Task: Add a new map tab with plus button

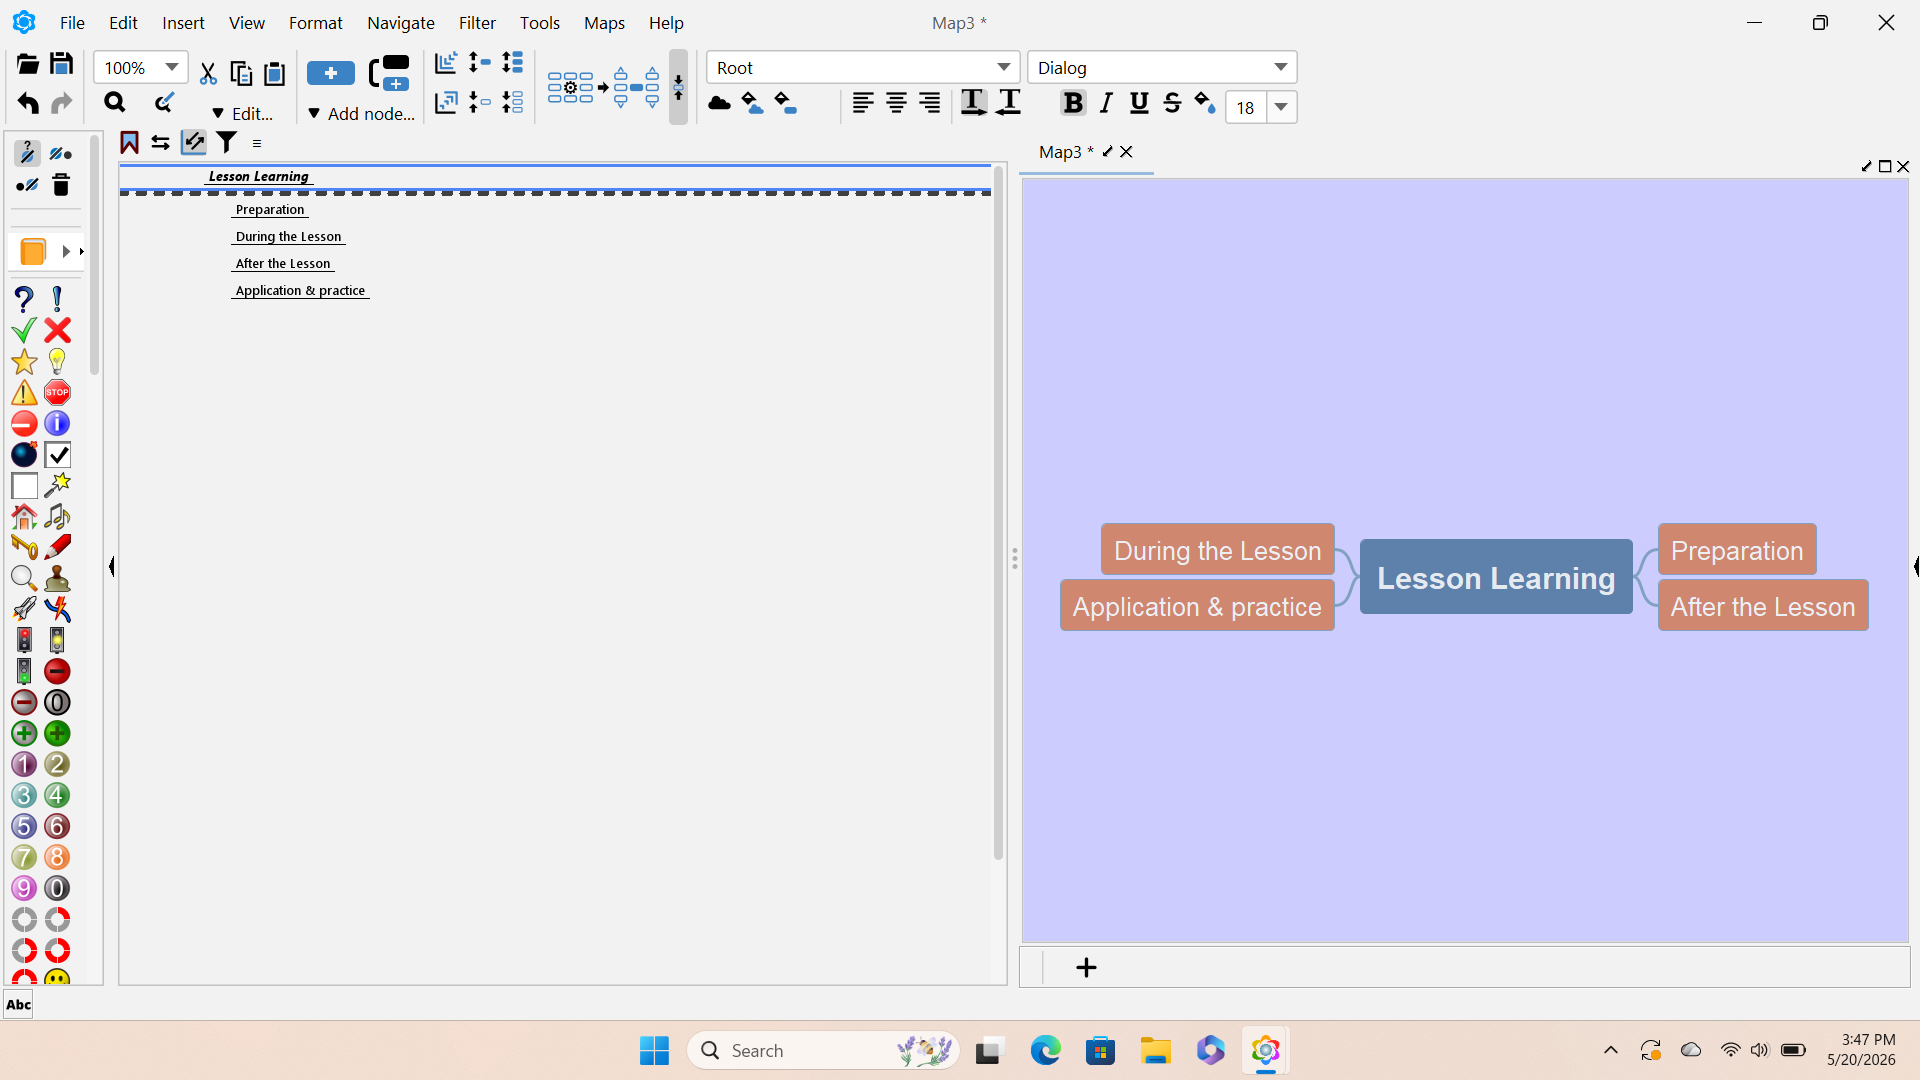Action: coord(1086,967)
